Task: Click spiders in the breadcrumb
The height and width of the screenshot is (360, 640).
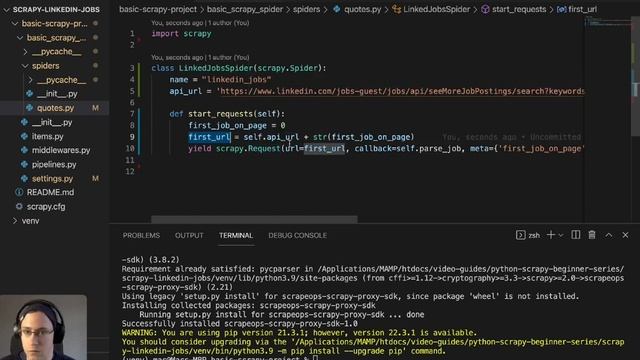Action: 307,9
